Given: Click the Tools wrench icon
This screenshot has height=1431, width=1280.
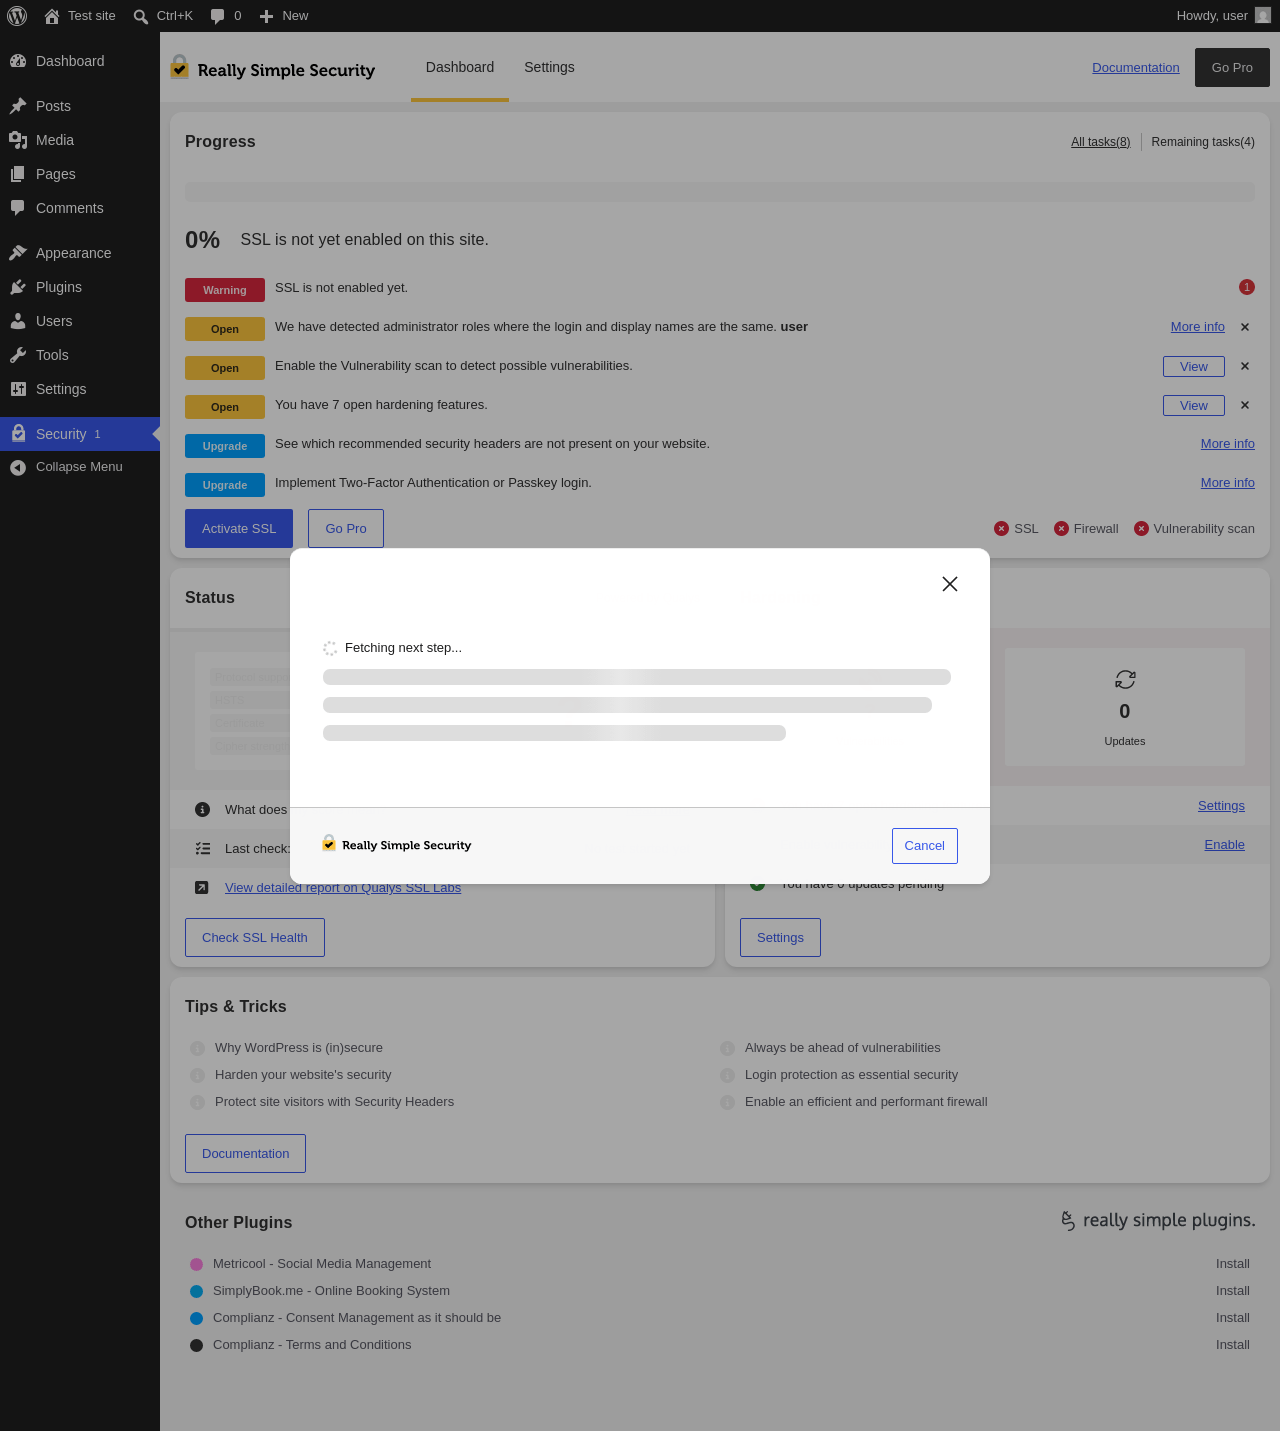Looking at the screenshot, I should coord(18,355).
